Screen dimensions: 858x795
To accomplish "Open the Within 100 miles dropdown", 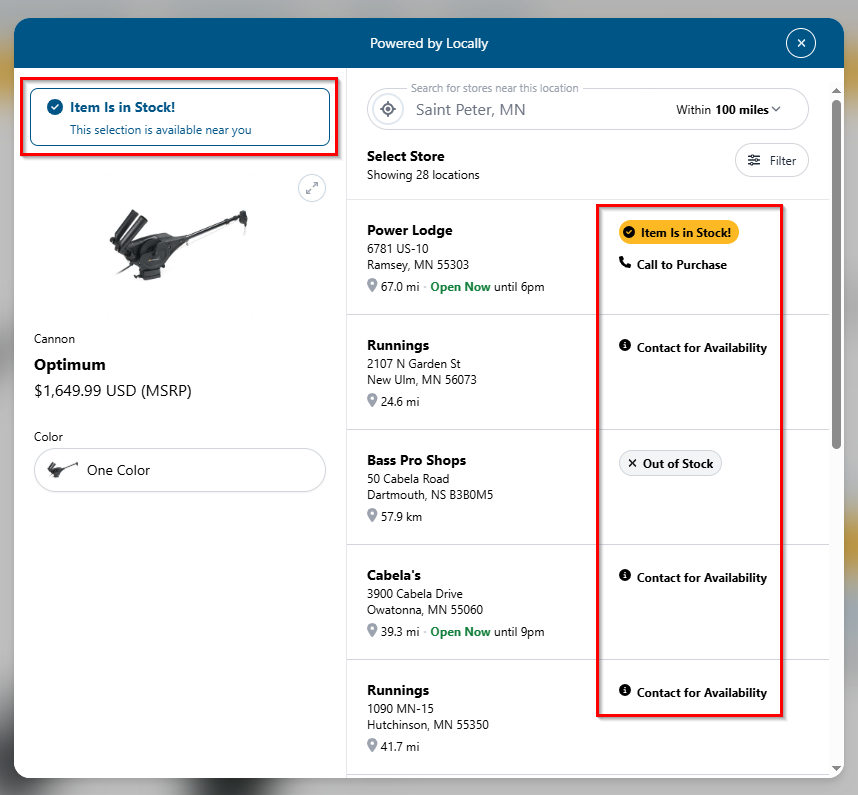I will click(728, 110).
